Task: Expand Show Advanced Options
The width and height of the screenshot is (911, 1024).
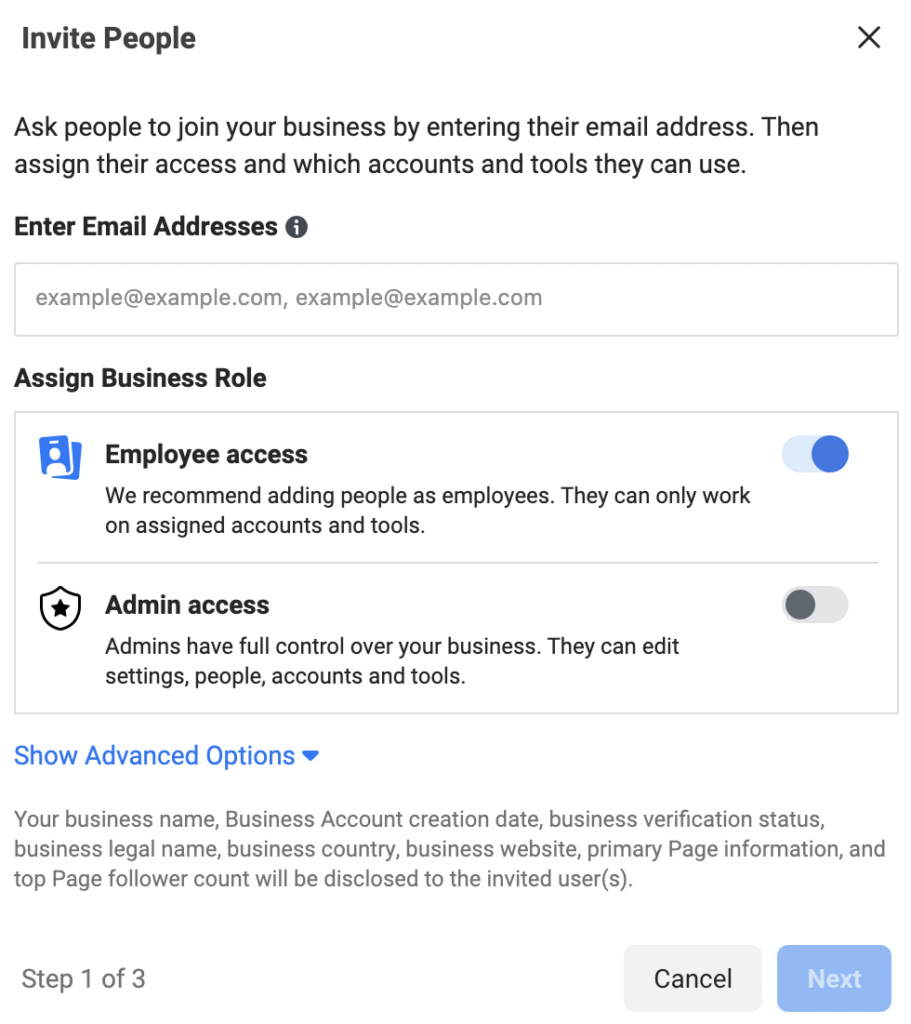Action: (155, 756)
